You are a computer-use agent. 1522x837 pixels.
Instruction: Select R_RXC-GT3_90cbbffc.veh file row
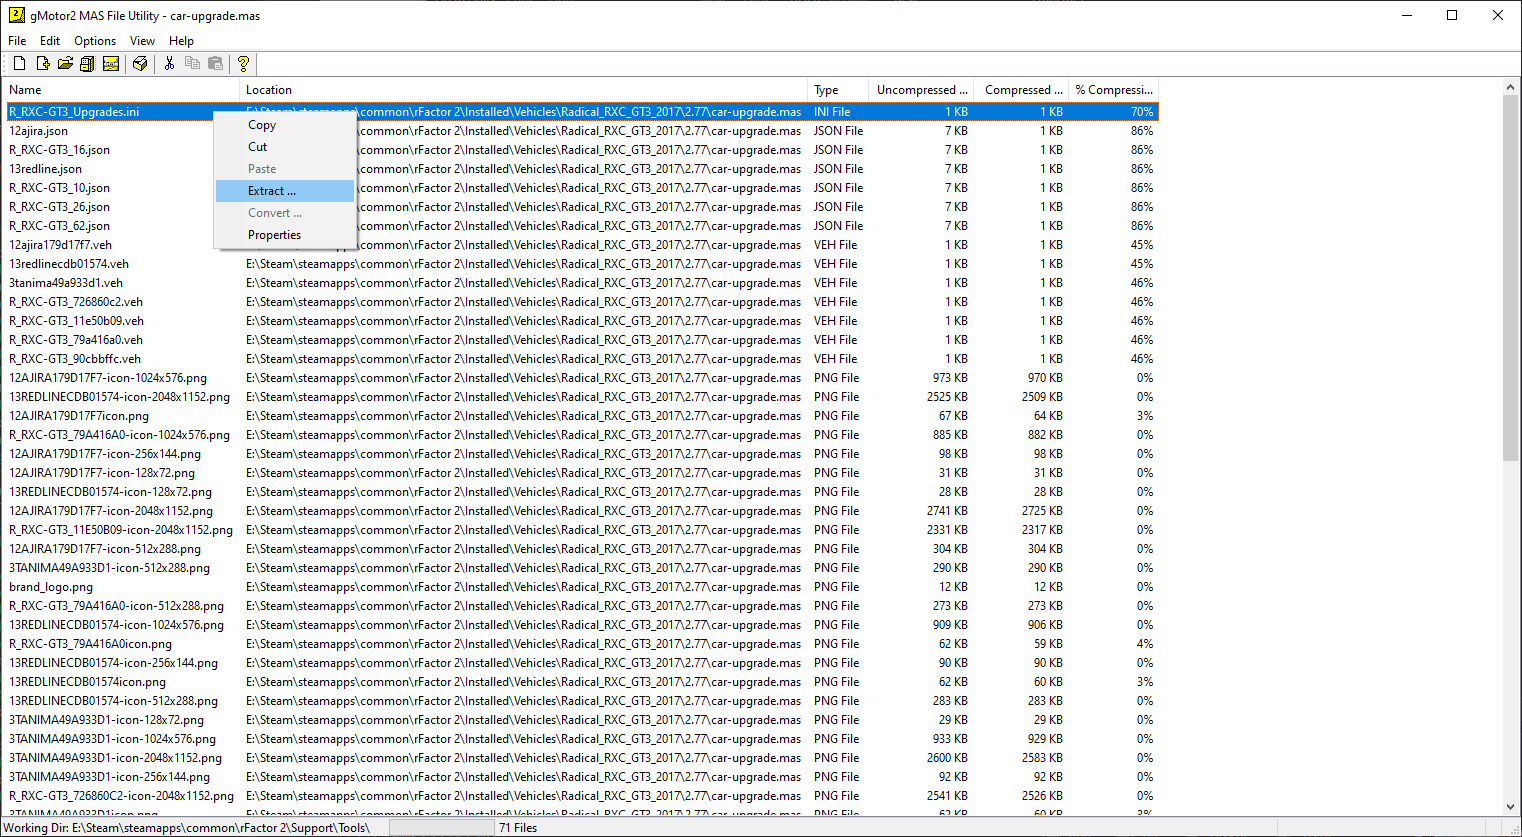pos(75,359)
